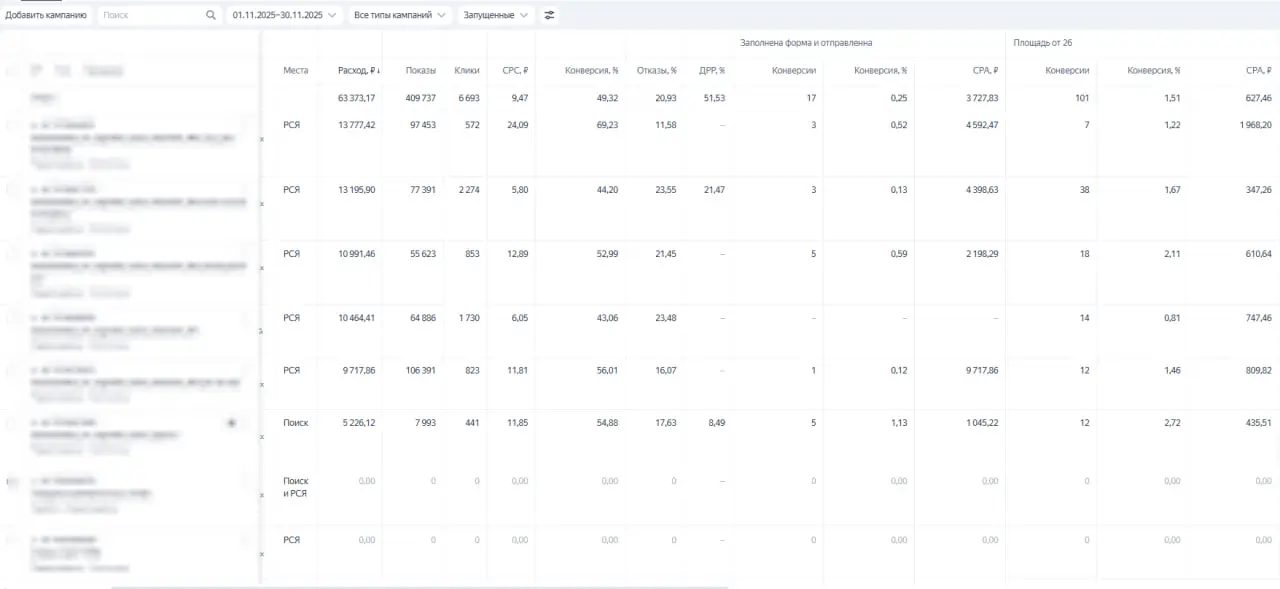Click the Места column header
The width and height of the screenshot is (1280, 589).
[295, 71]
